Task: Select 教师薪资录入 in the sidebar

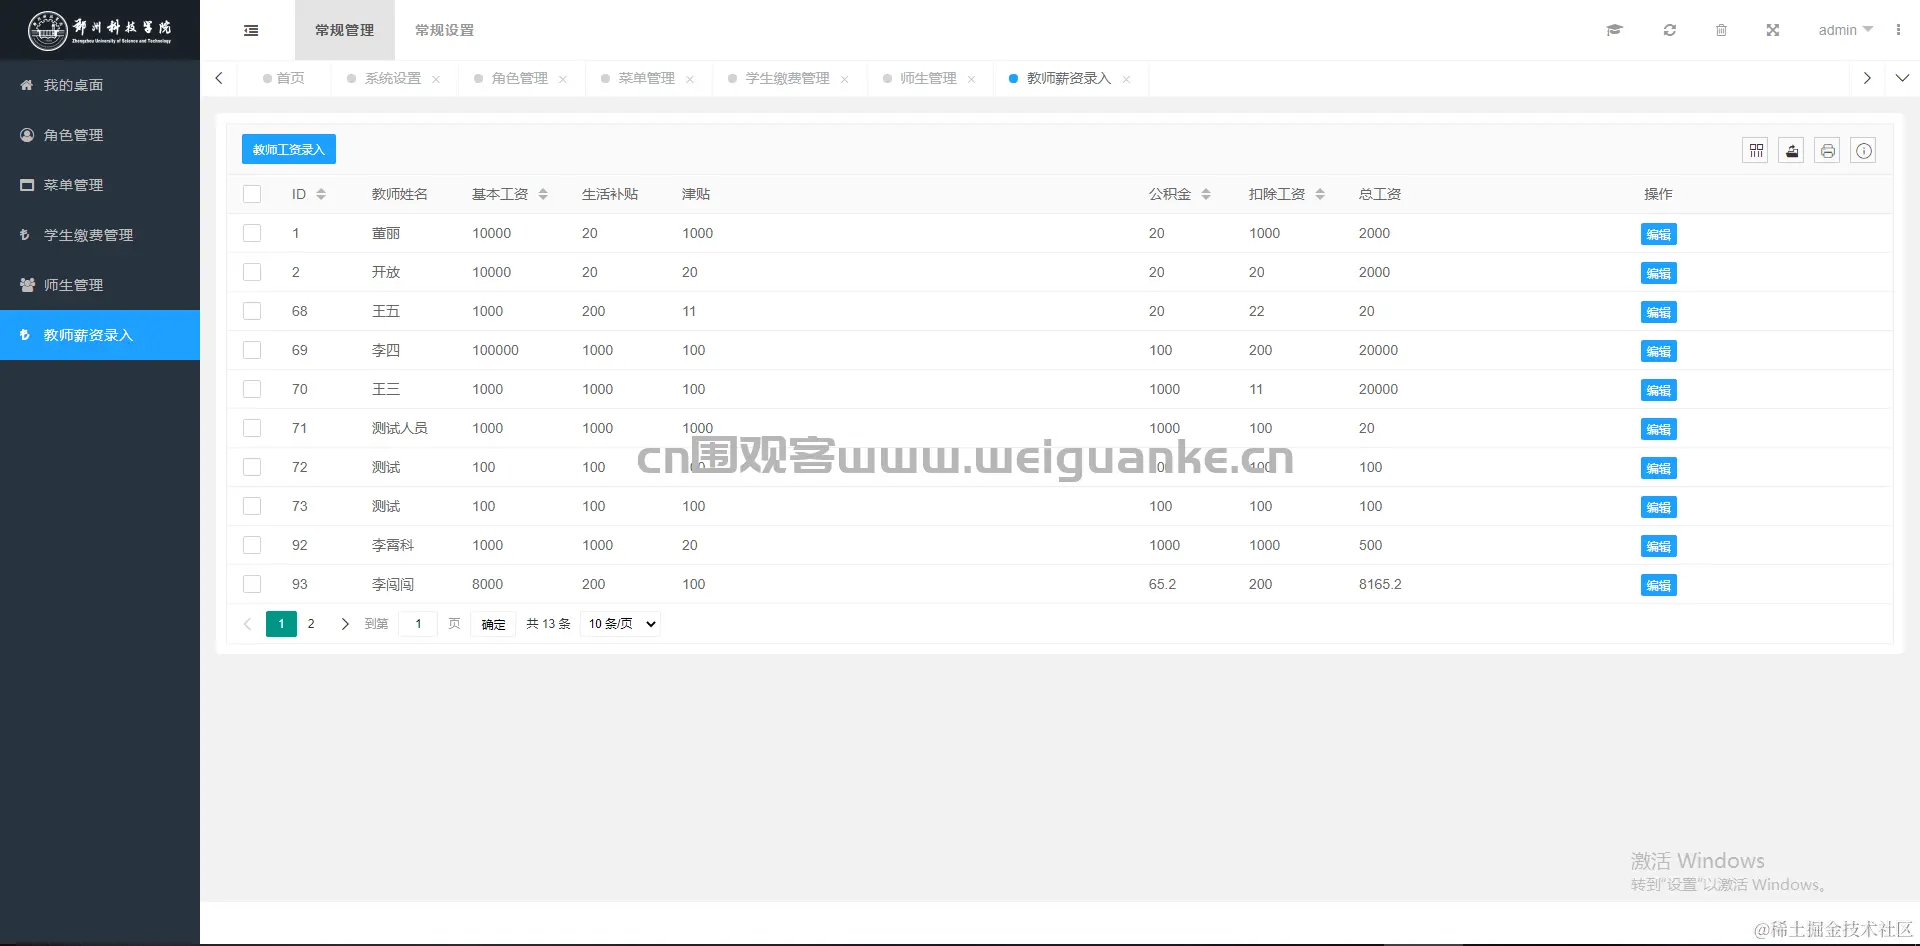Action: point(100,335)
